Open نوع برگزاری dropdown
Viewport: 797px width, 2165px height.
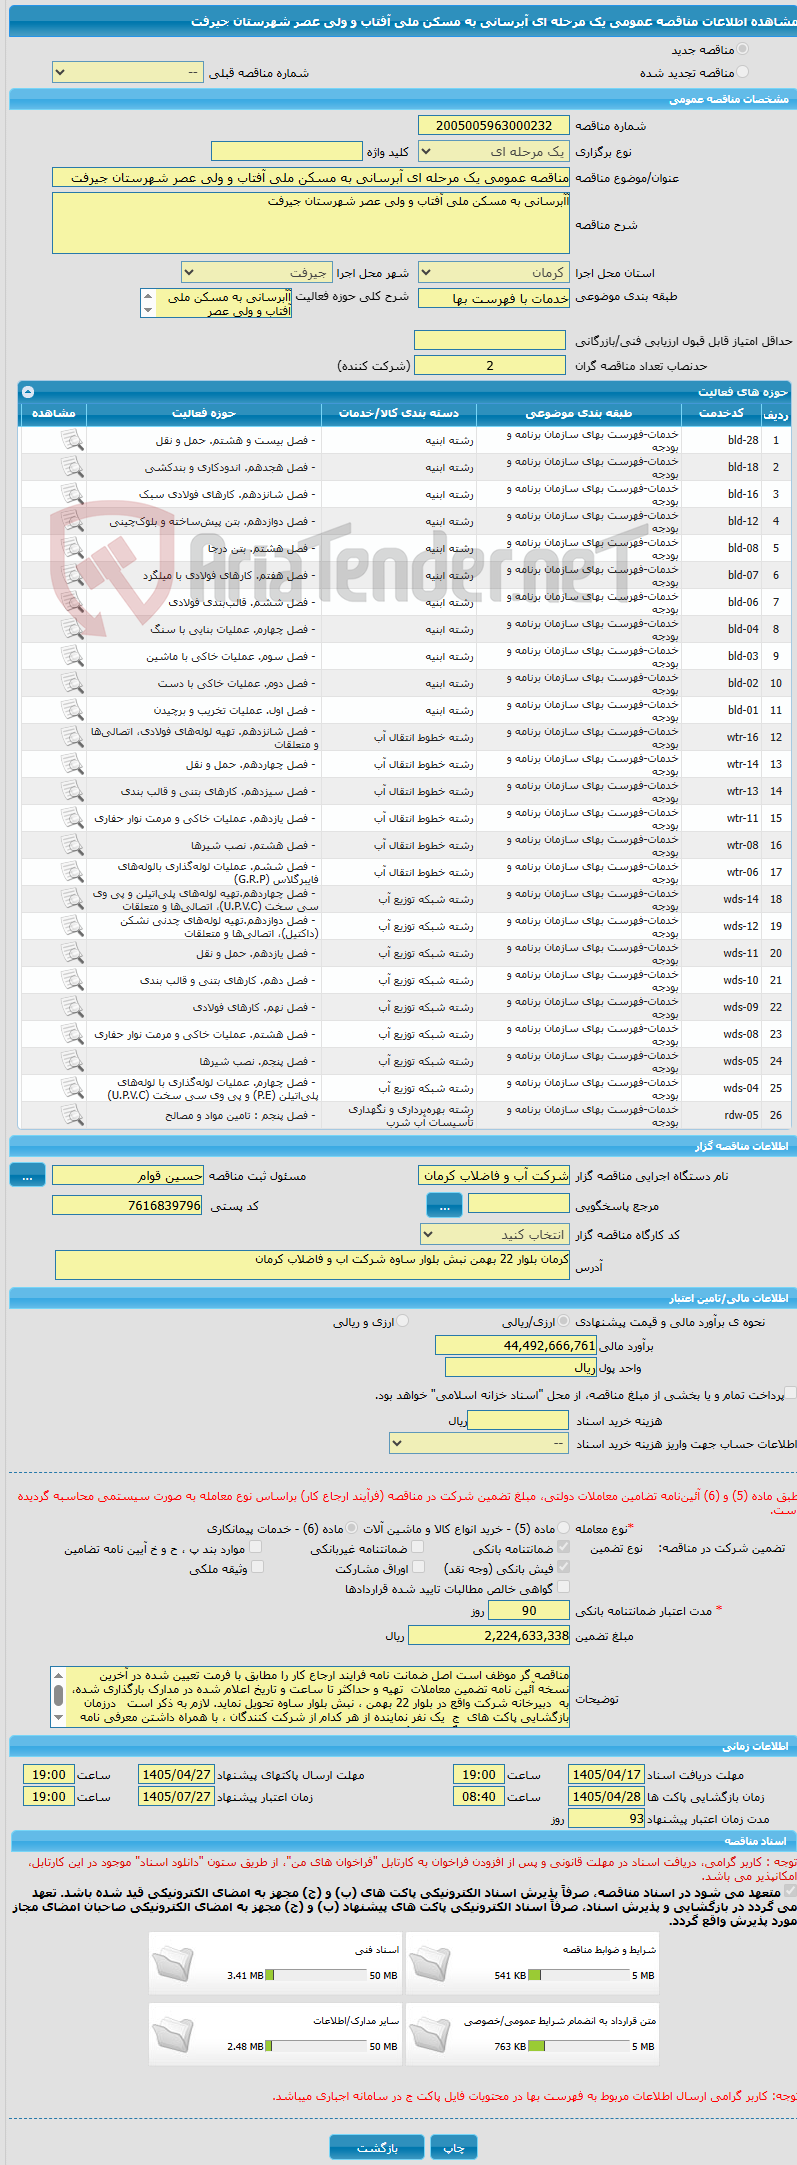(x=494, y=152)
